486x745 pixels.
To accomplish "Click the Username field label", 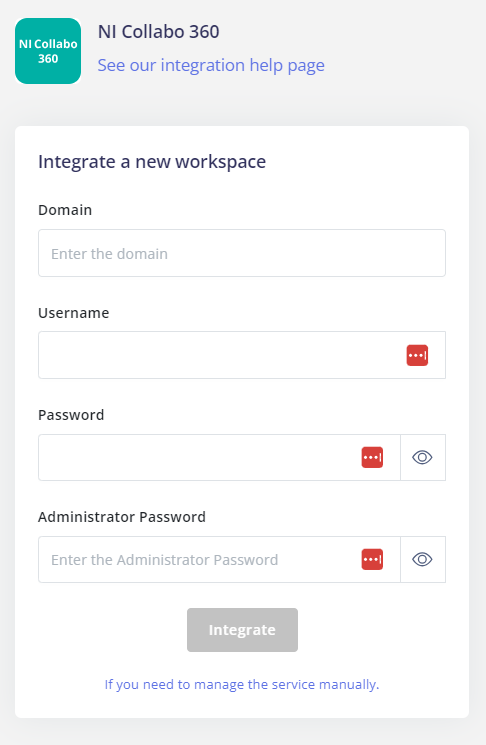I will [74, 313].
